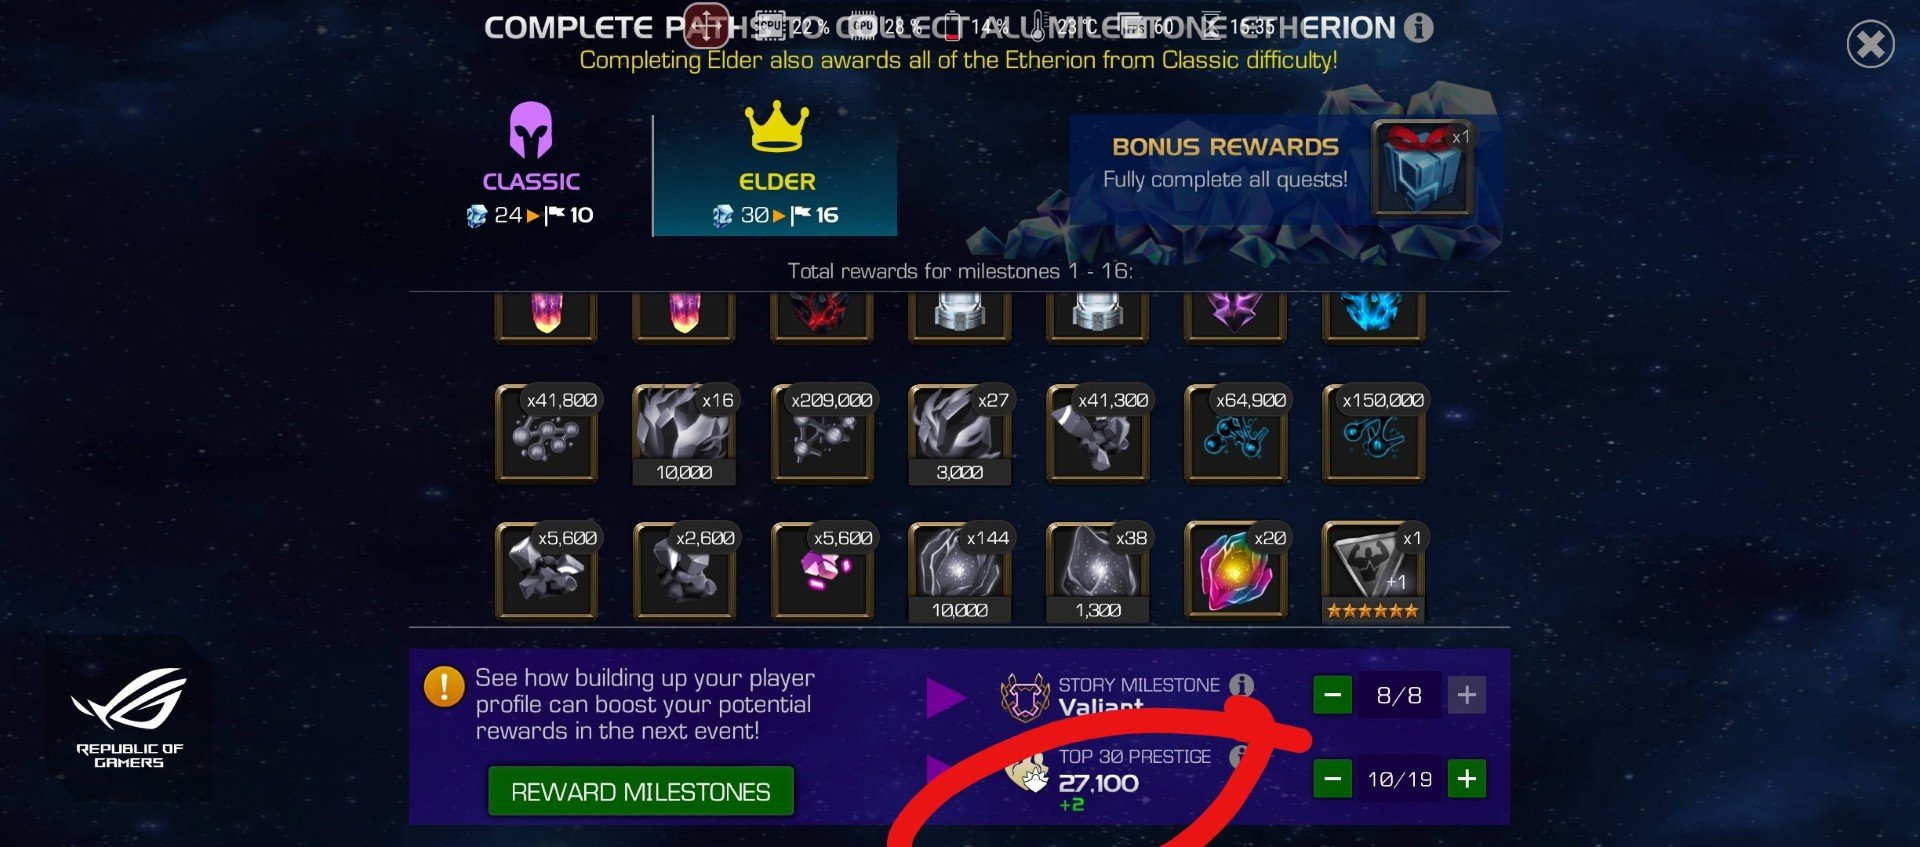Tap the Valiant story milestone badge
The height and width of the screenshot is (847, 1920).
(1025, 696)
